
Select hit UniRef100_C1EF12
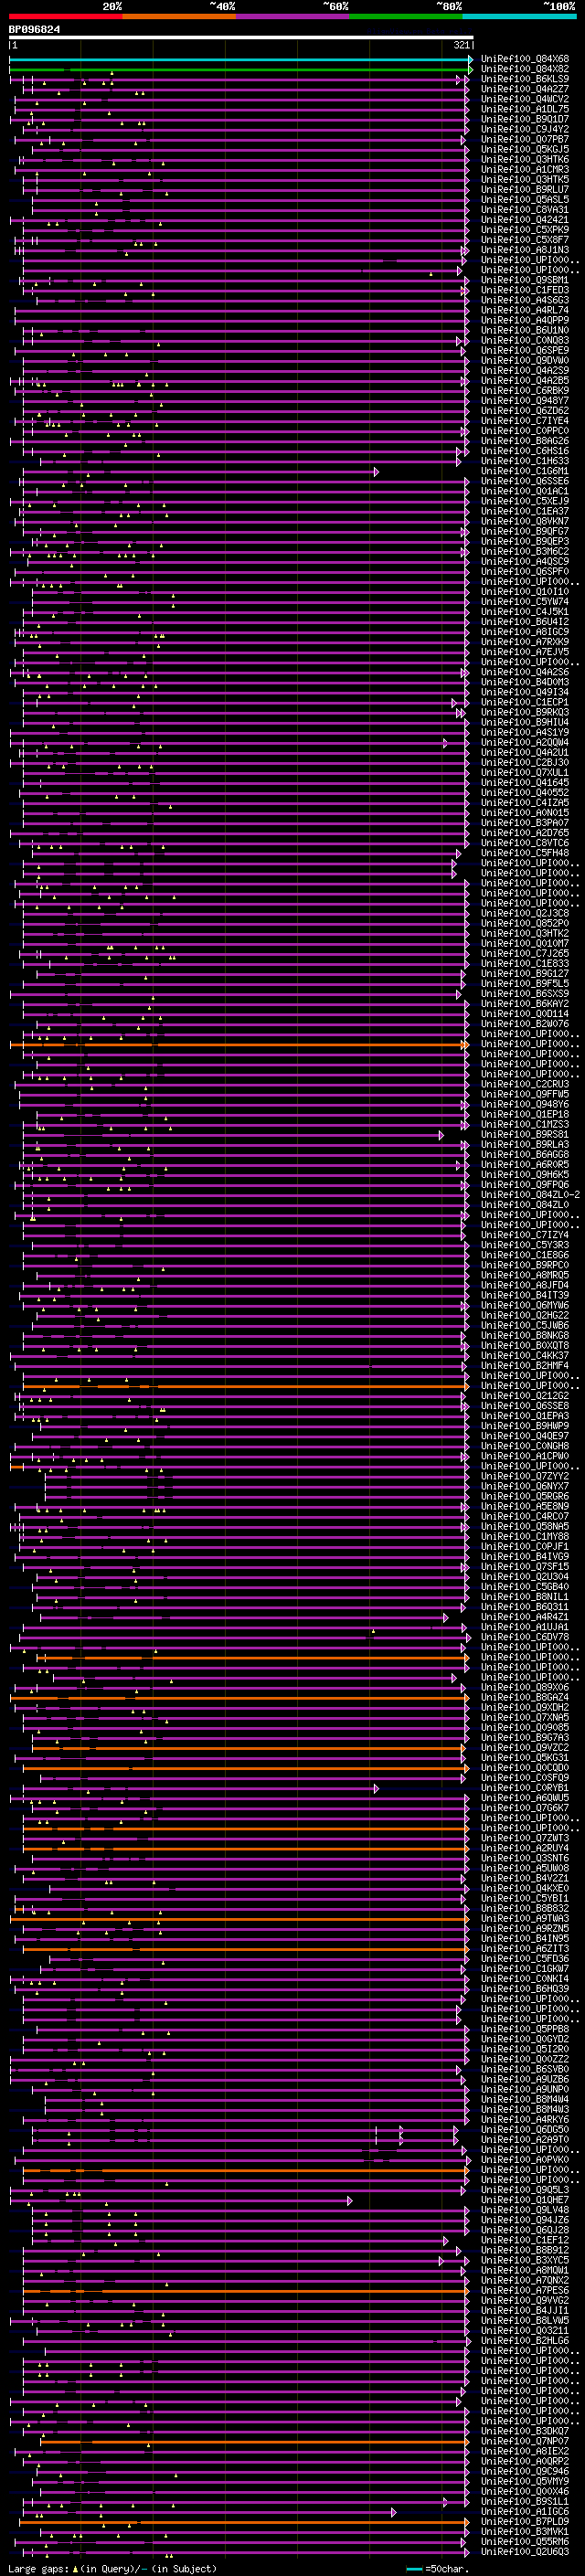click(524, 2239)
